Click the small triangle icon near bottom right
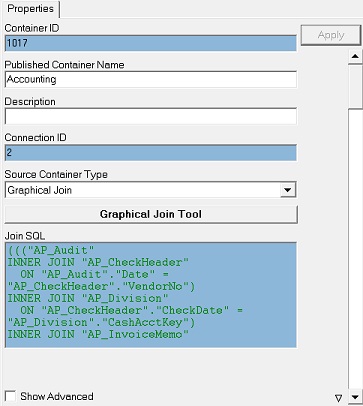Image resolution: width=363 pixels, height=406 pixels. [x=338, y=398]
